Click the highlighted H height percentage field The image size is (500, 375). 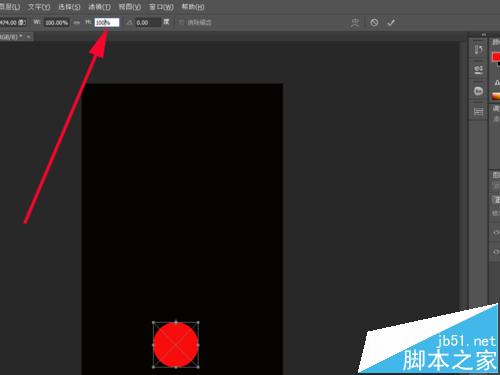tap(107, 23)
